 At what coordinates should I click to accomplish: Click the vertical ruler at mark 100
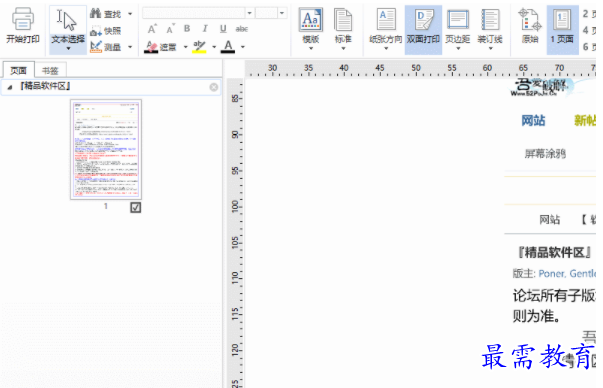click(235, 206)
